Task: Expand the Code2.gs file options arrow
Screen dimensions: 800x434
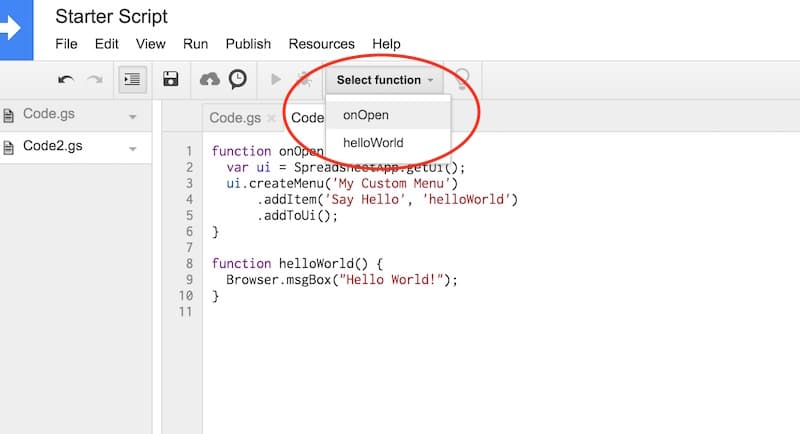Action: pos(132,149)
